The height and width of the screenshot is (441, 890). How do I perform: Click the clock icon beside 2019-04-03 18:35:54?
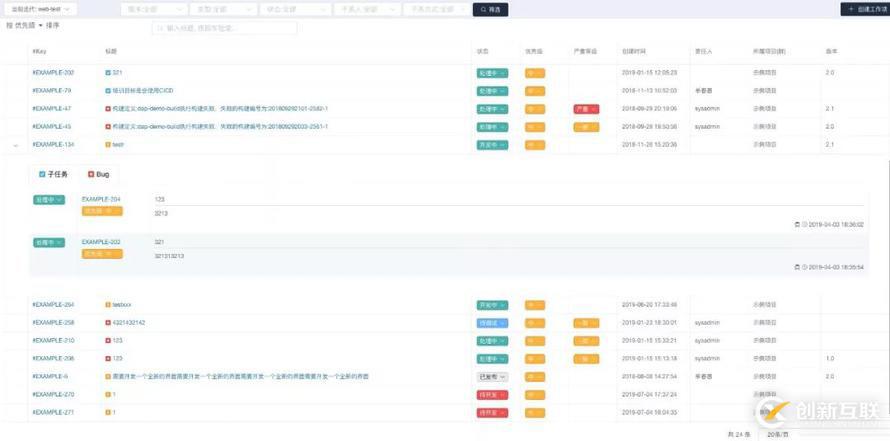click(804, 267)
